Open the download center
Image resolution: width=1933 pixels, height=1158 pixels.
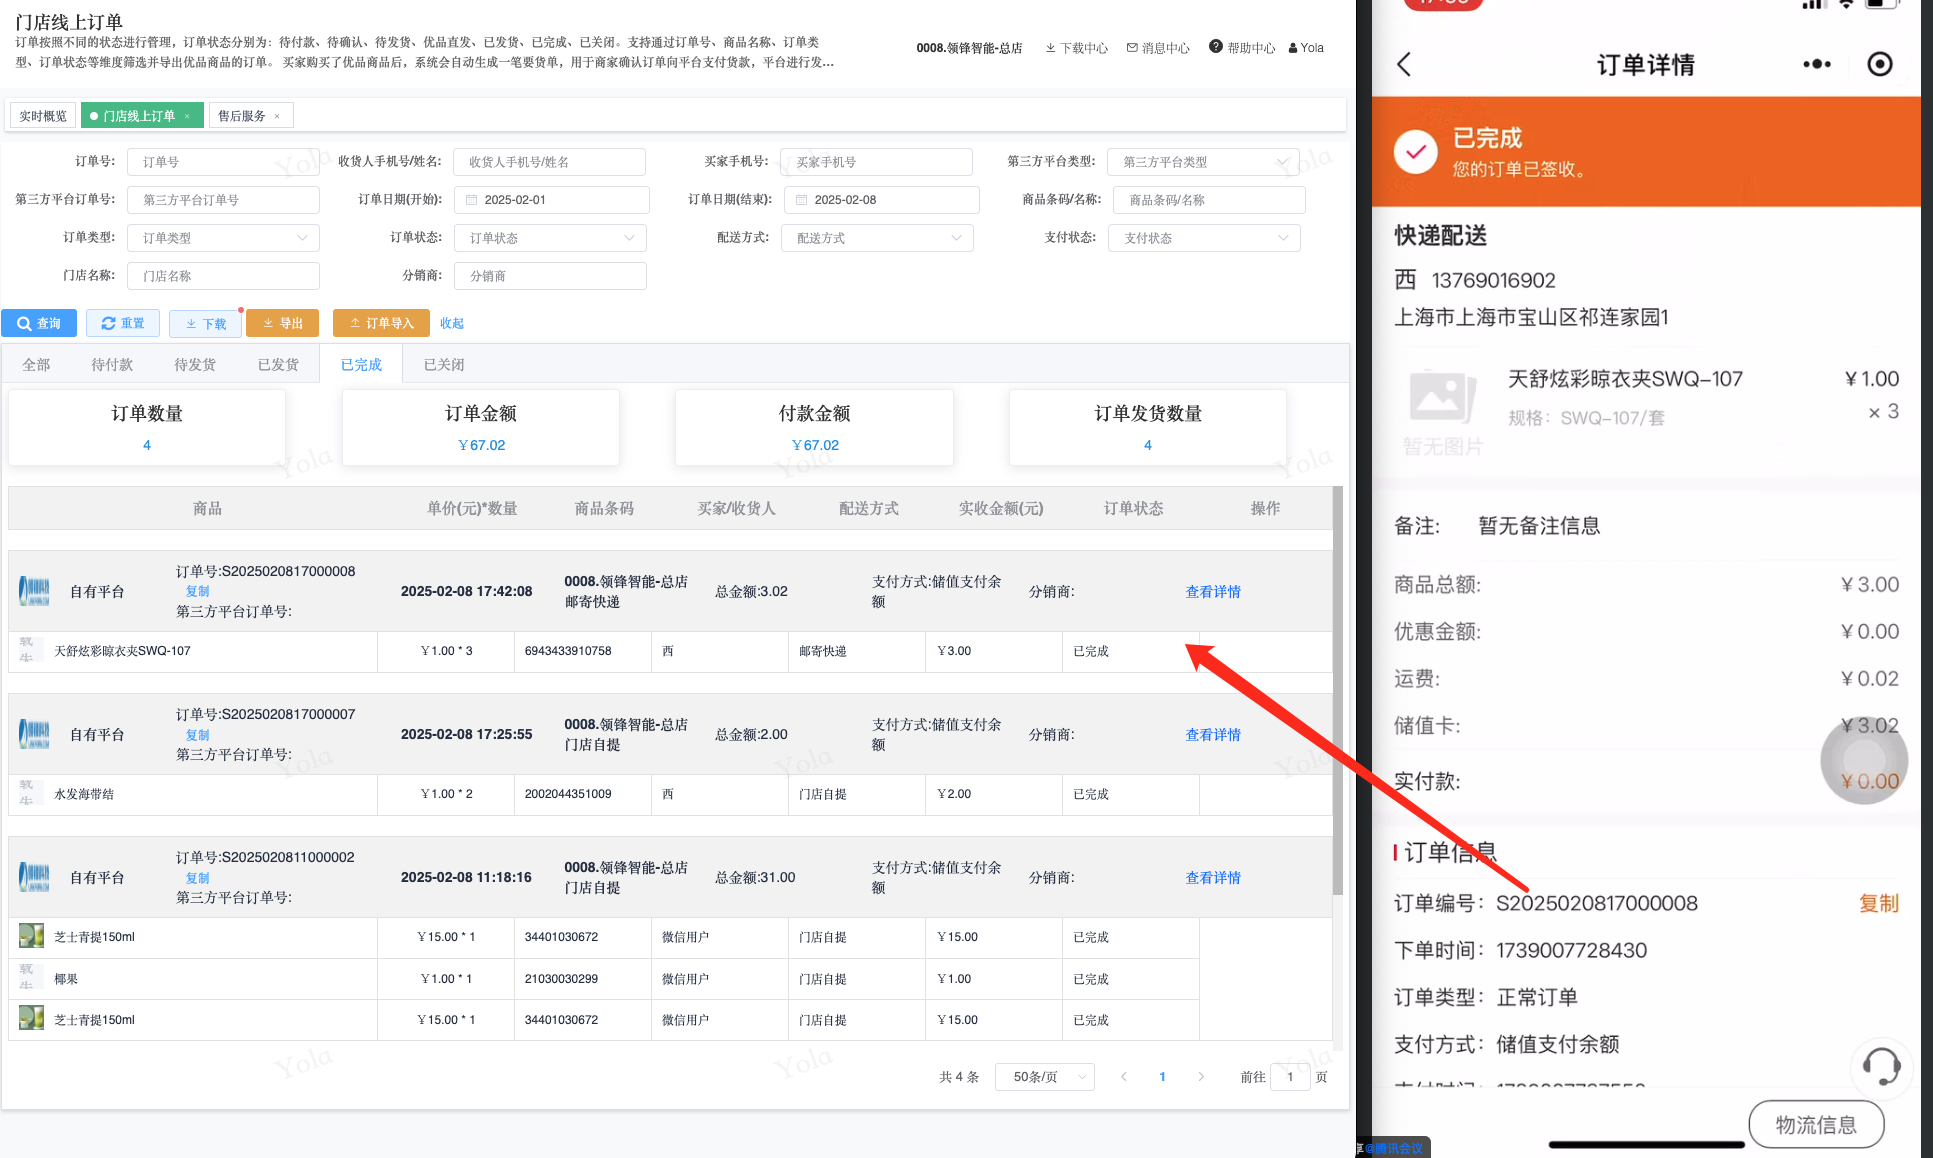pos(1076,48)
